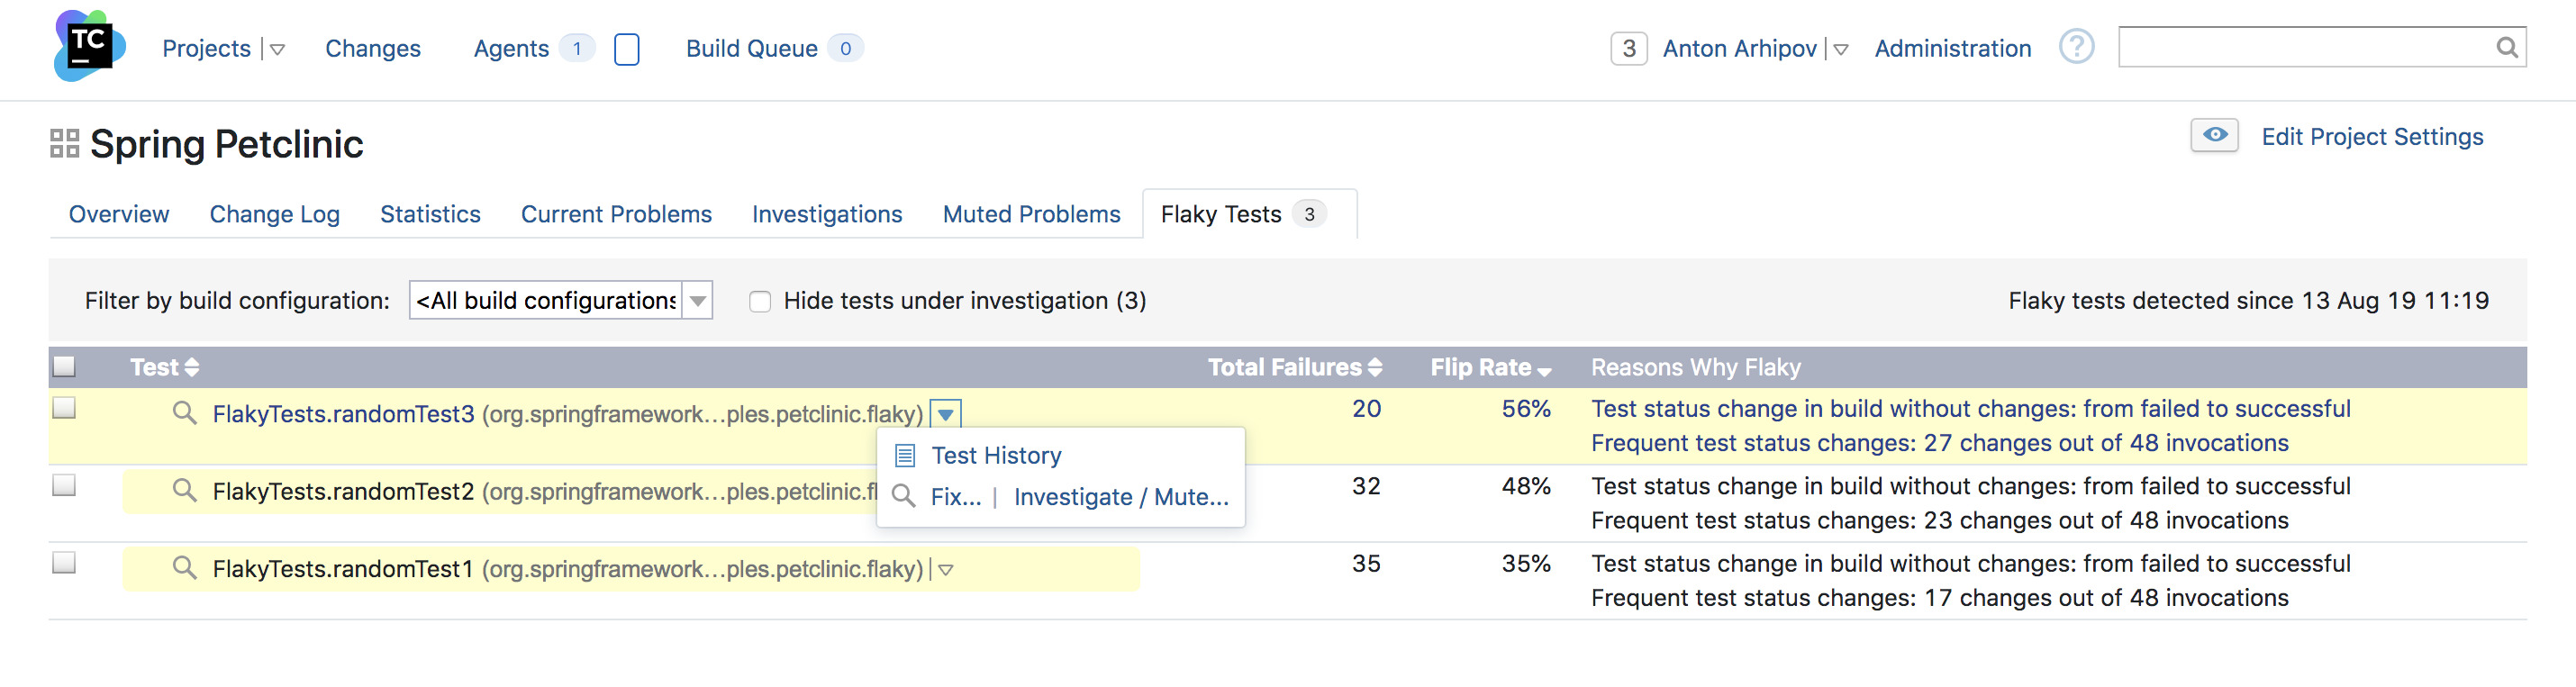Choose Fix... in the popup menu
The height and width of the screenshot is (687, 2576).
tap(955, 497)
